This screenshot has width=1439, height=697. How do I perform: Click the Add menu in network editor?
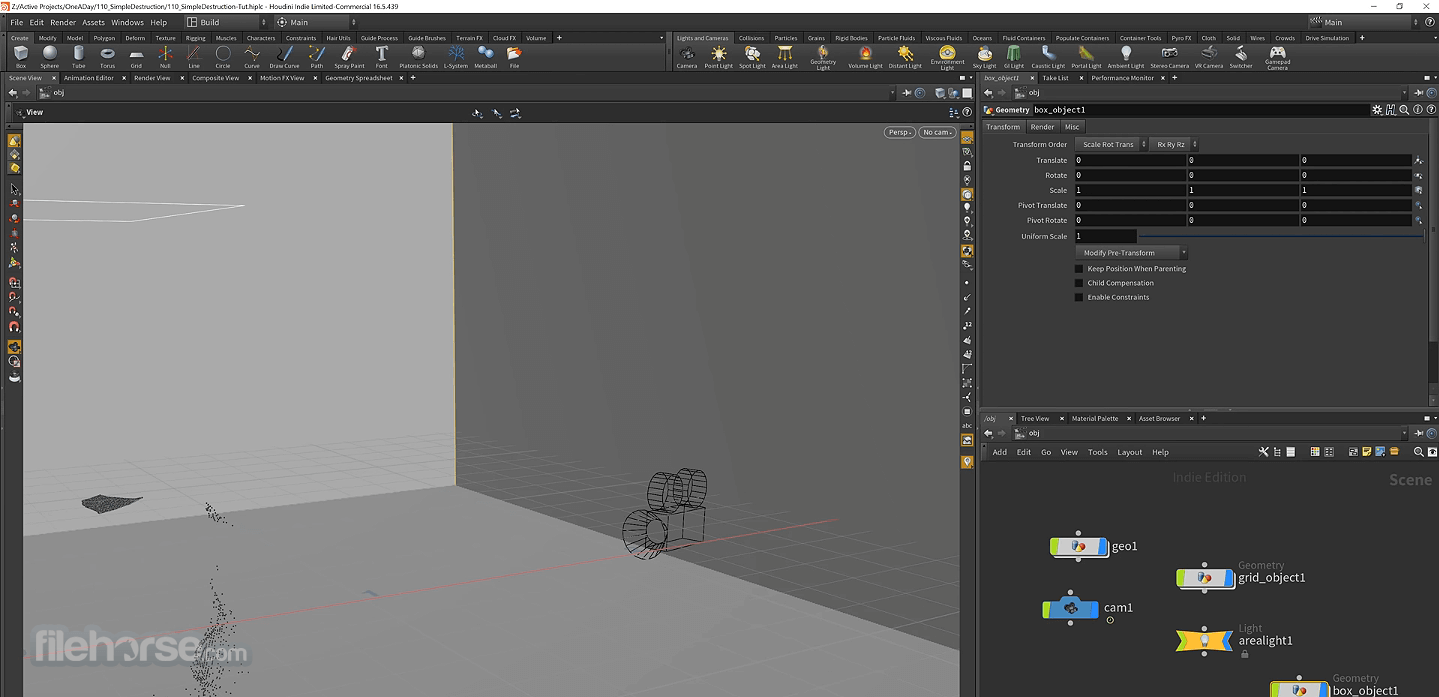click(1000, 452)
